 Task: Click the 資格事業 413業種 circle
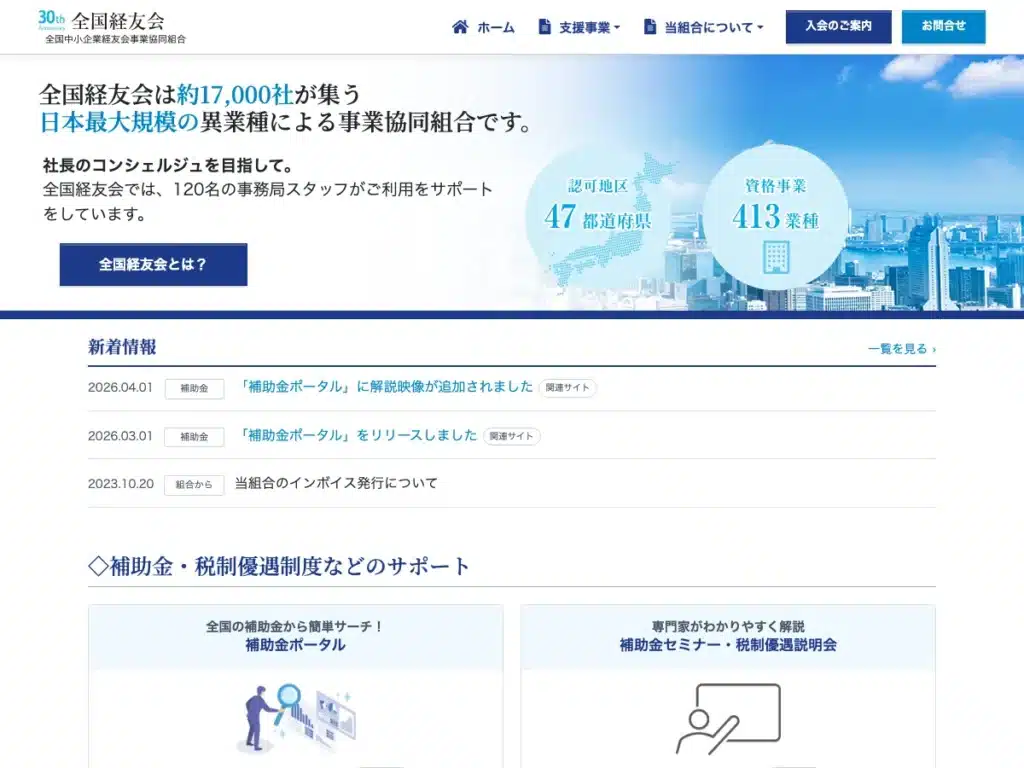click(775, 217)
